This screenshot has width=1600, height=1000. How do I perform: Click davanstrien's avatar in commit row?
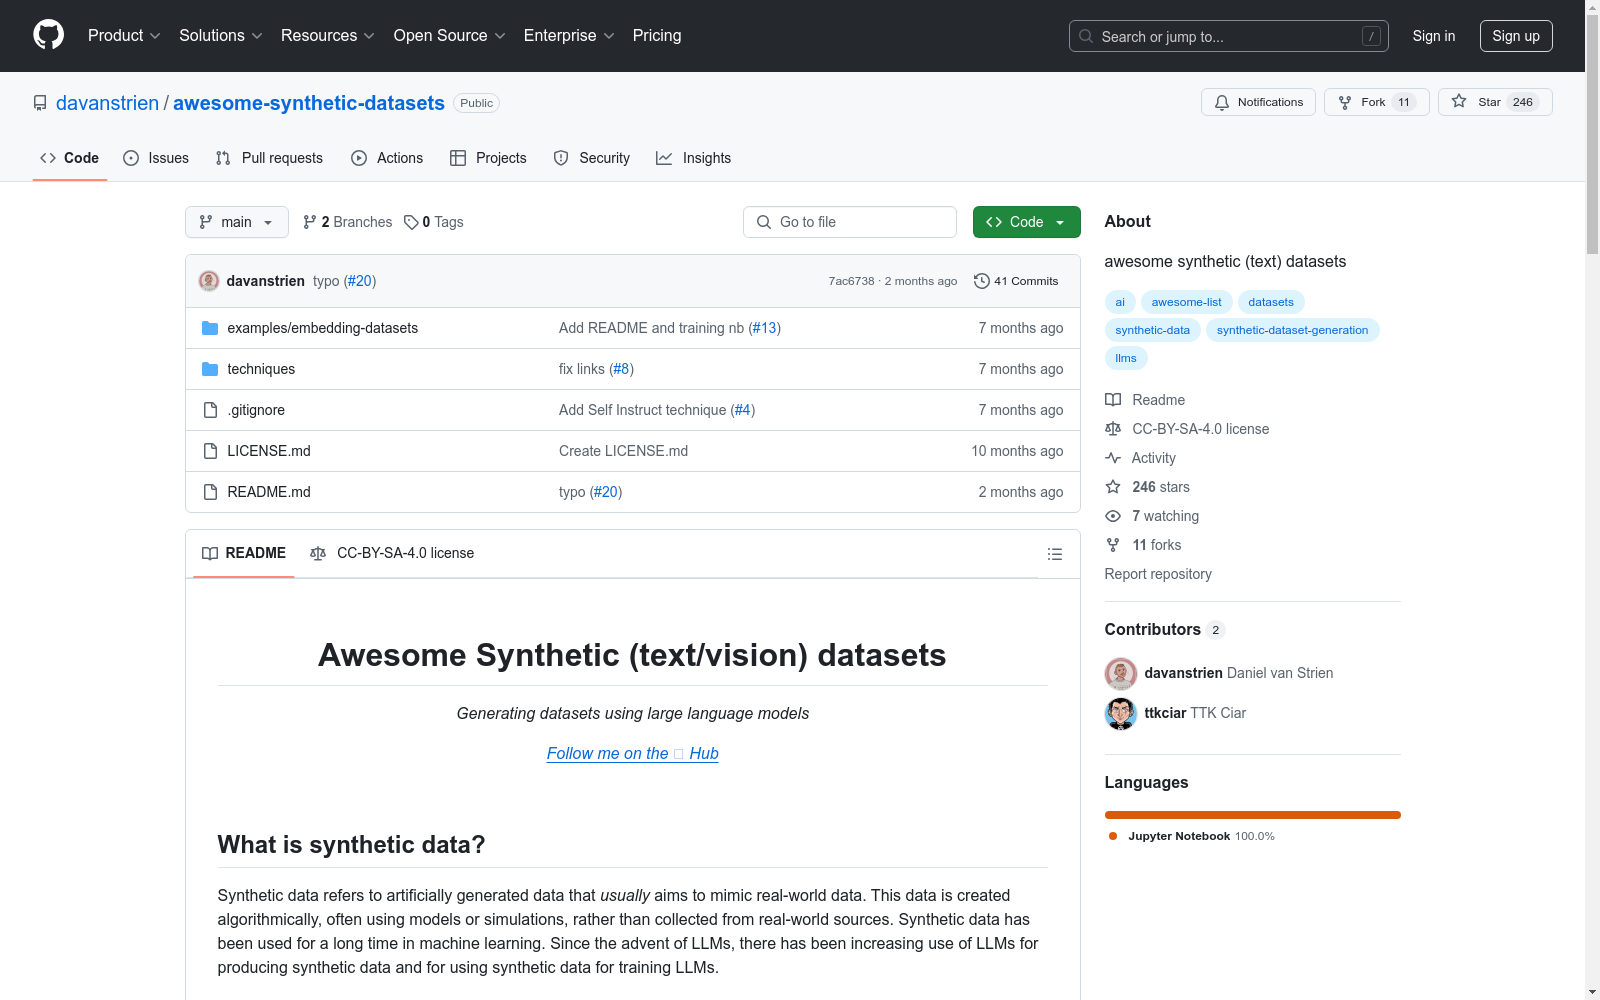click(x=209, y=281)
